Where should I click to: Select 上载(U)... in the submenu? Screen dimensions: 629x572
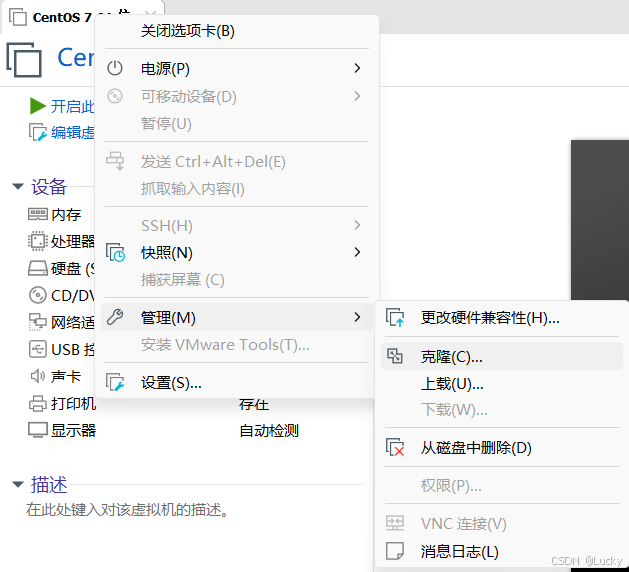501,384
